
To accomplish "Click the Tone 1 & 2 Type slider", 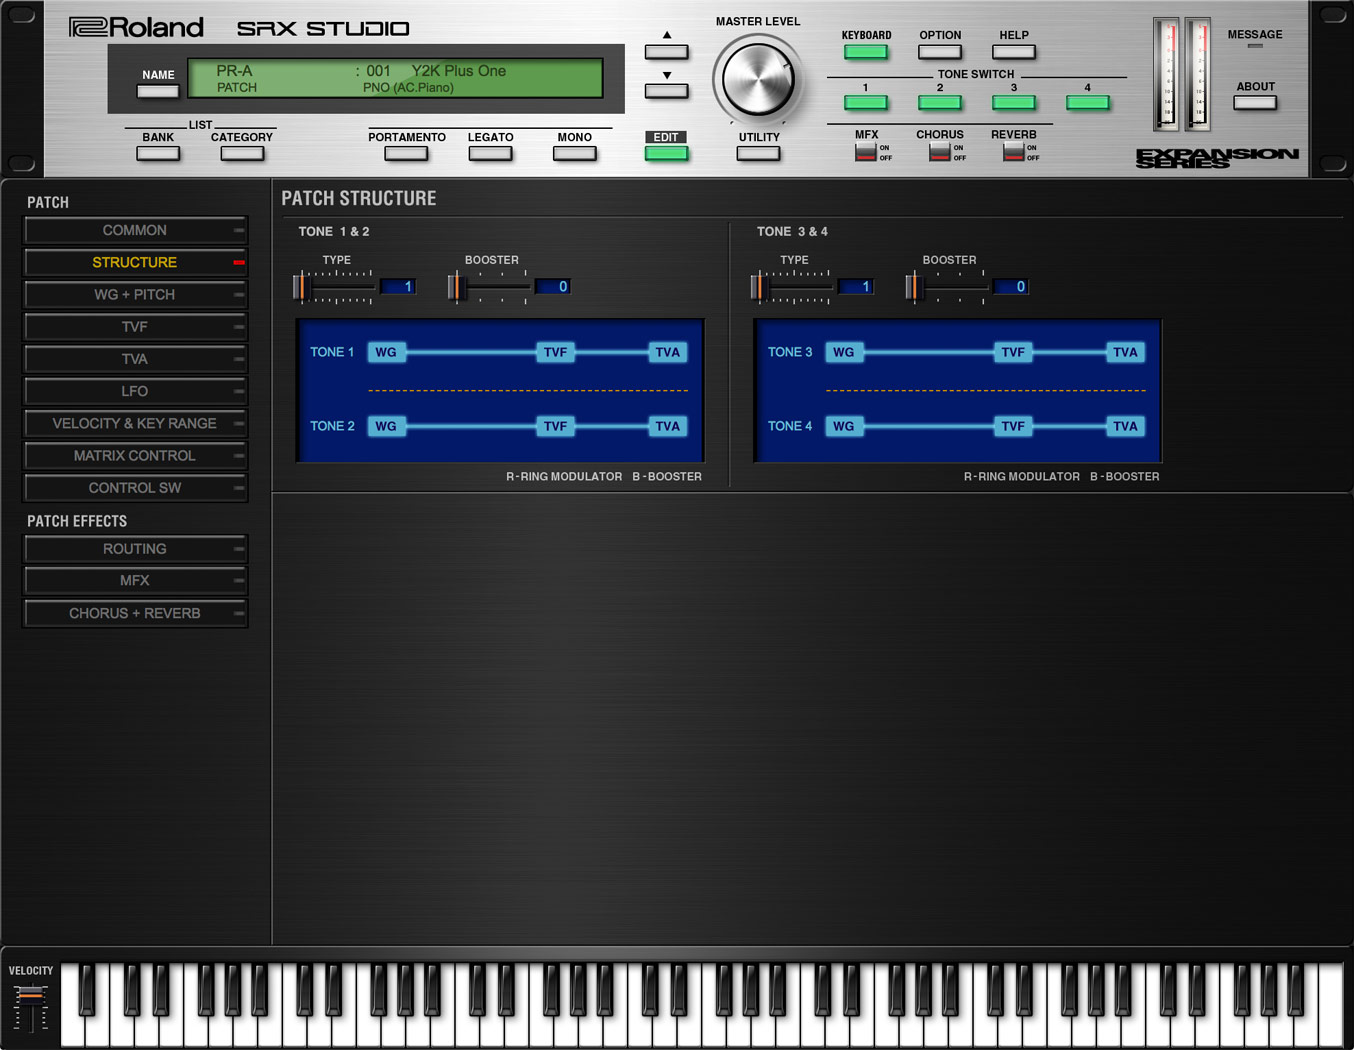I will (x=334, y=287).
